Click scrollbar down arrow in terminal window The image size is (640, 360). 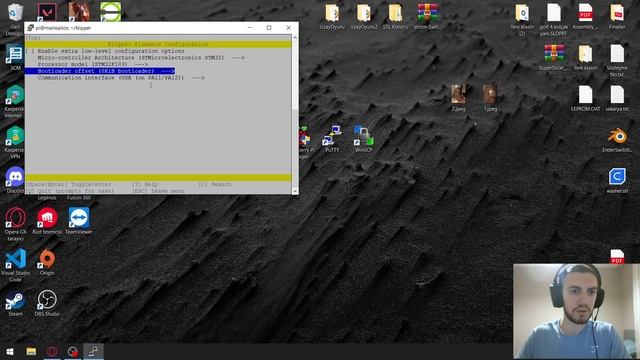(295, 191)
